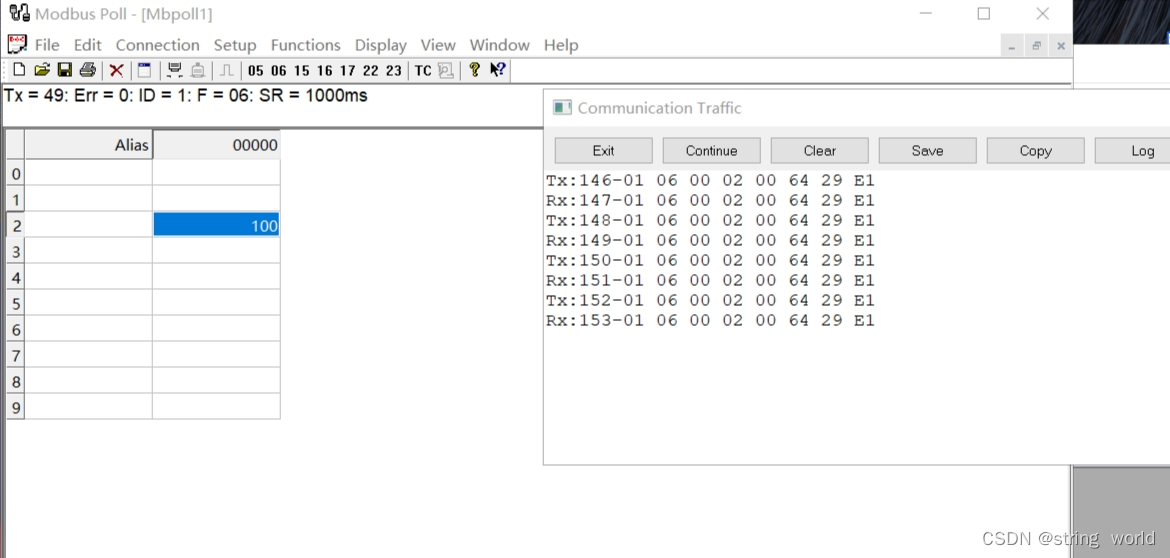This screenshot has height=558, width=1170.
Task: Select row header 8
Action: (x=16, y=382)
